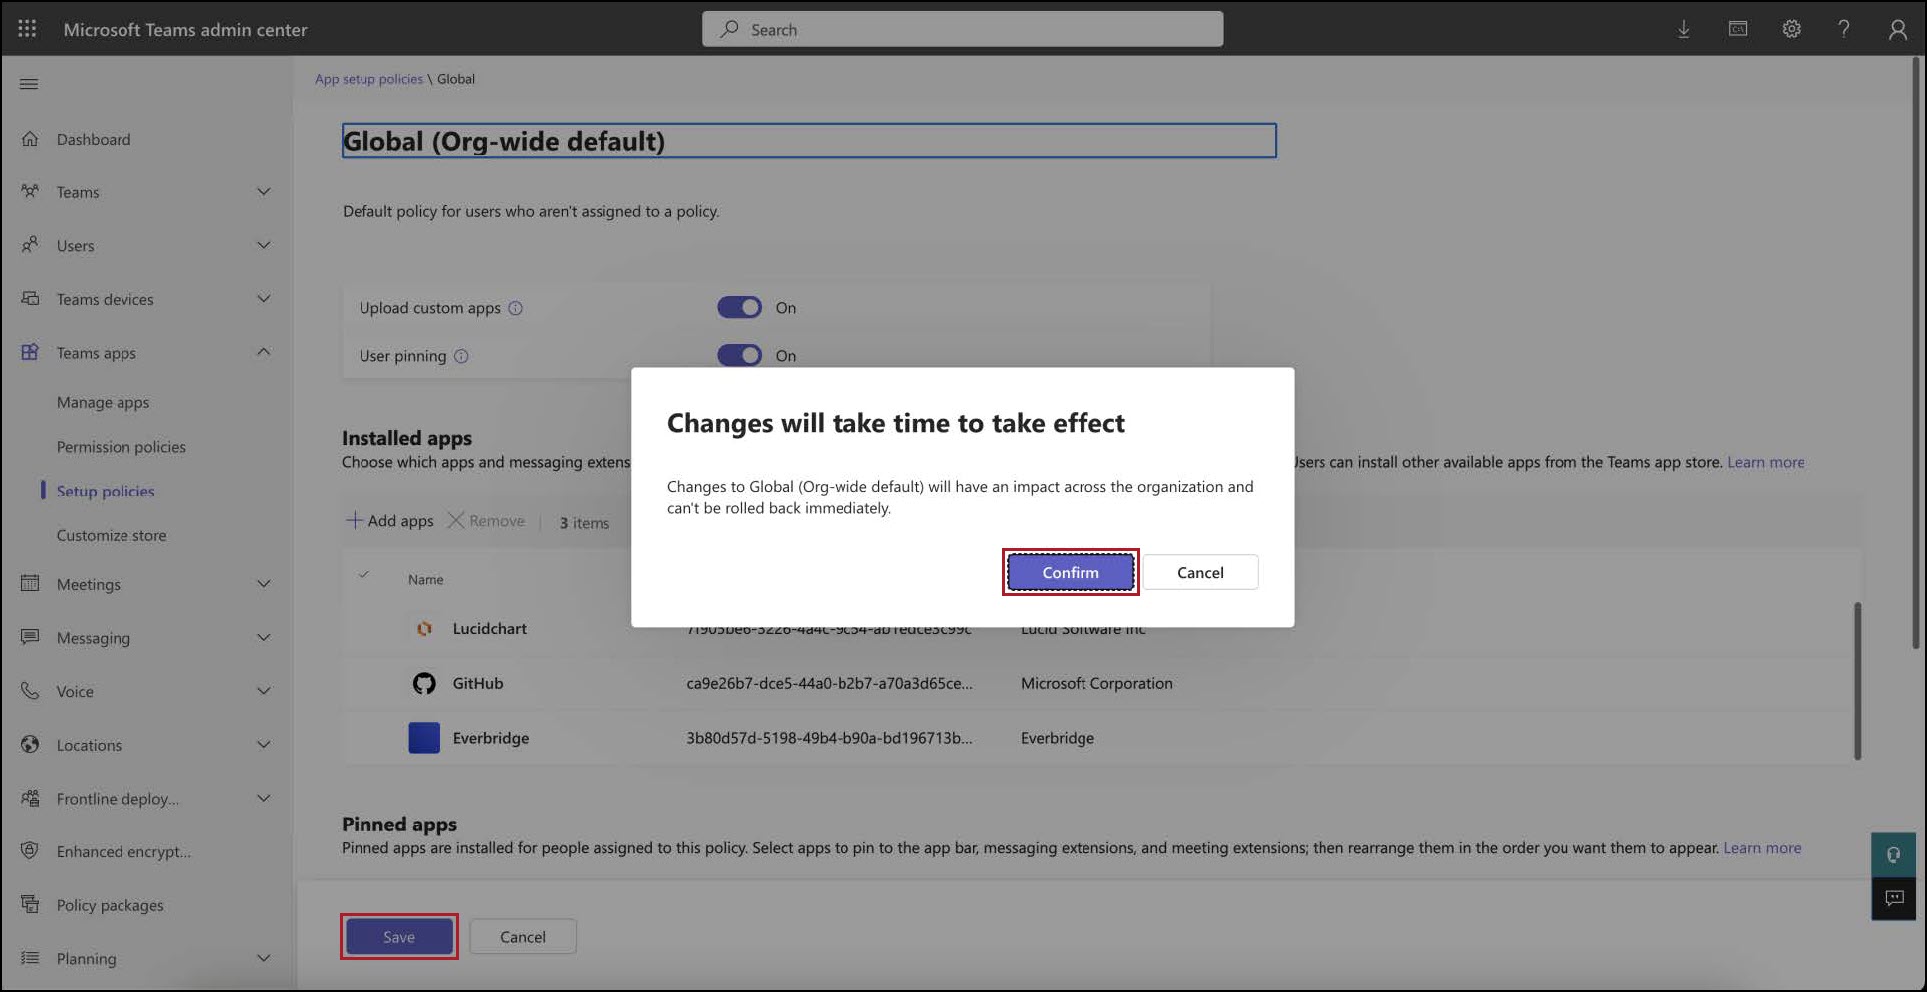Click the info icon beside Upload custom apps
Image resolution: width=1927 pixels, height=992 pixels.
[515, 308]
